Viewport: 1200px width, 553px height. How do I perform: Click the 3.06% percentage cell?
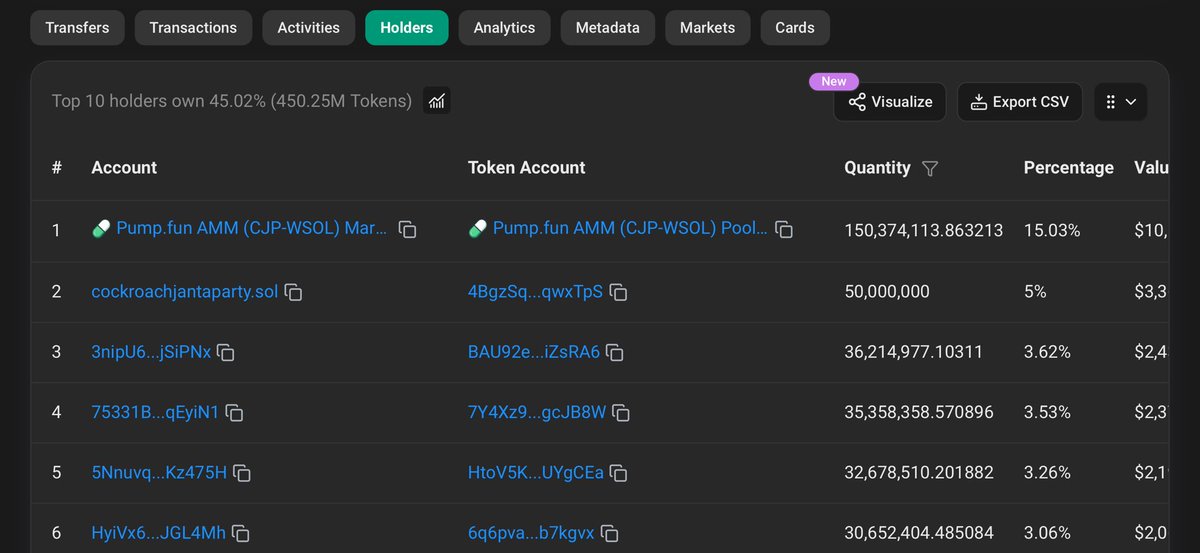point(1047,533)
